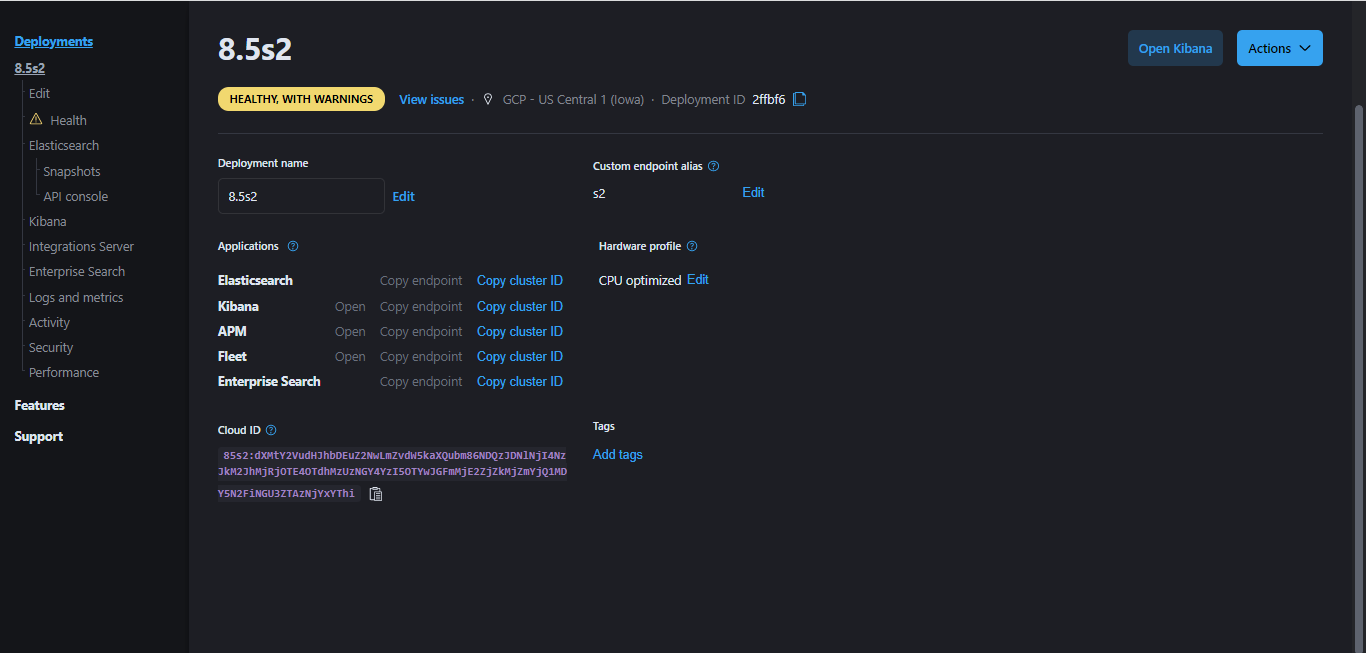The height and width of the screenshot is (653, 1366).
Task: Click the location pin beside GCP - US Central 1
Action: point(487,99)
